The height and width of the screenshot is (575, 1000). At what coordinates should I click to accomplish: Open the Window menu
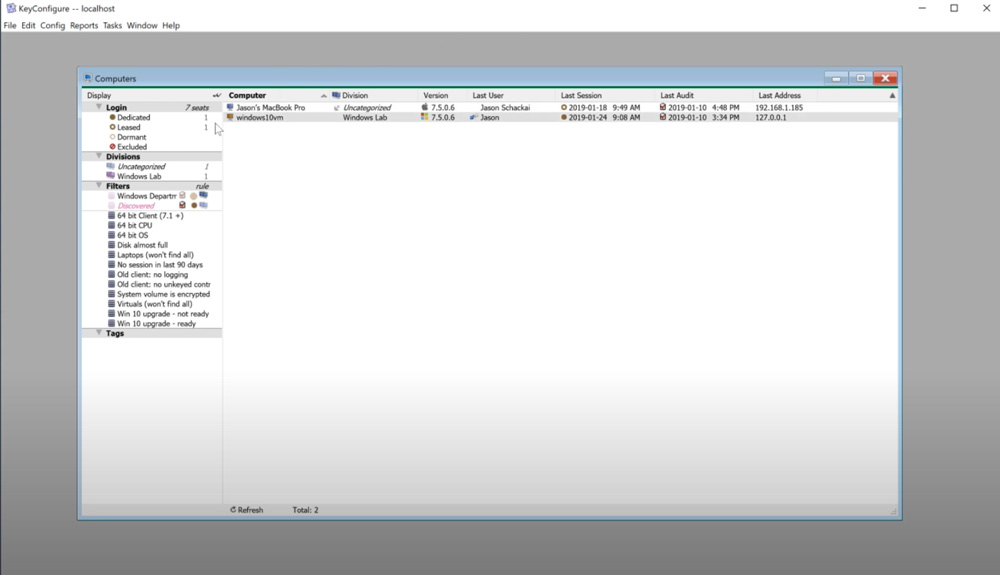[x=142, y=25]
